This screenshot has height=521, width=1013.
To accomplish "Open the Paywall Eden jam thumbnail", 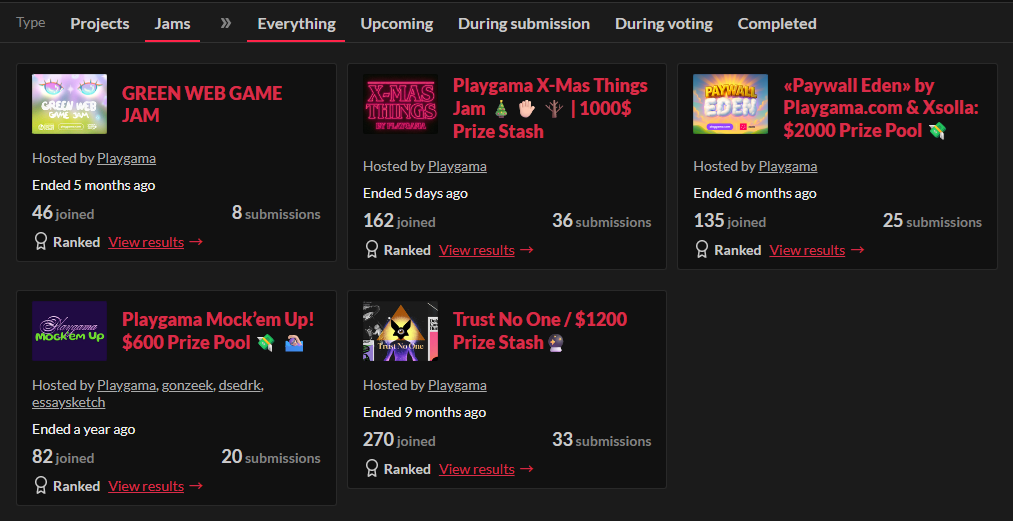I will pos(730,104).
